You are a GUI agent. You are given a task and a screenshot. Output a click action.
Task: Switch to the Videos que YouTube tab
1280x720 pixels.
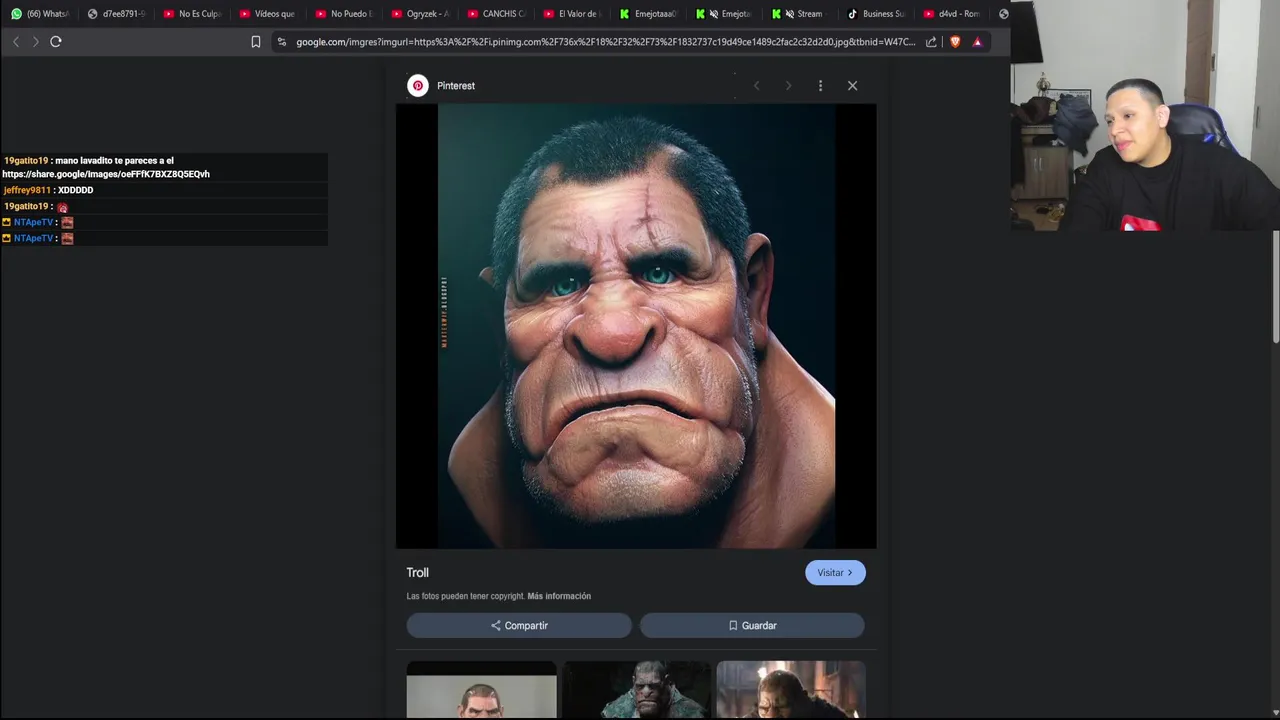pos(268,14)
